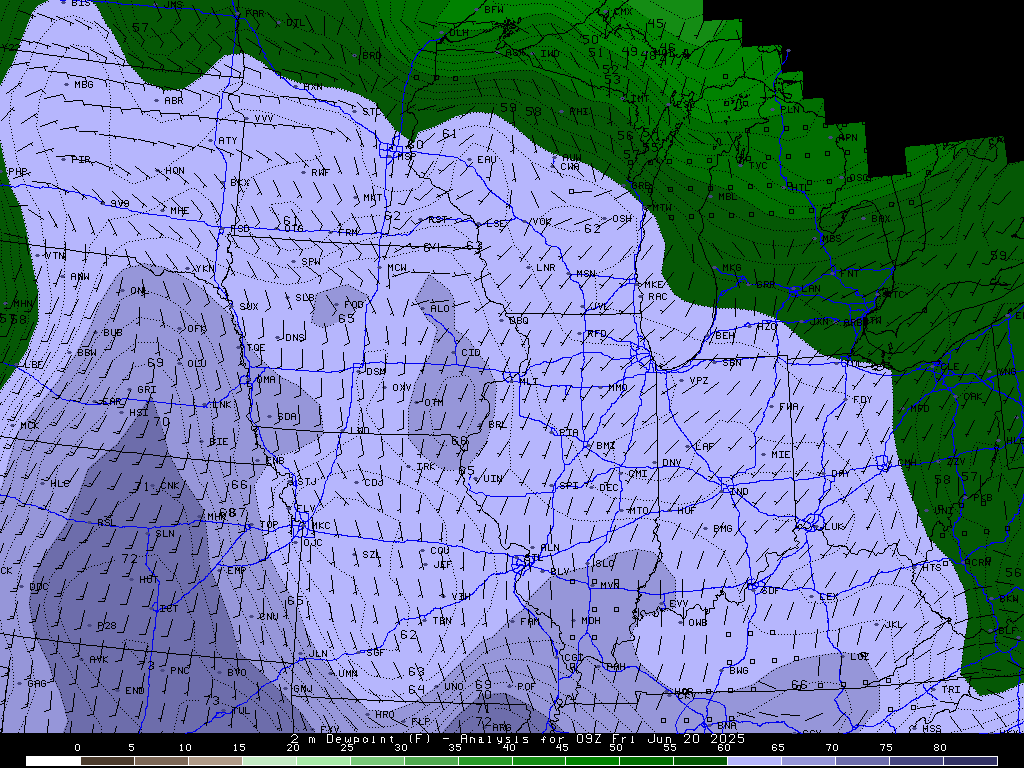This screenshot has width=1024, height=768.
Task: Click the PIA station label
Action: click(x=569, y=432)
